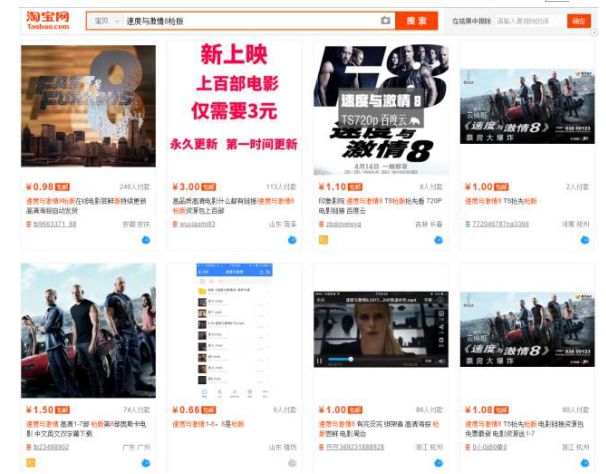Click the seller name link on the ¥1.50 listing
This screenshot has height=474, width=606.
(51, 447)
